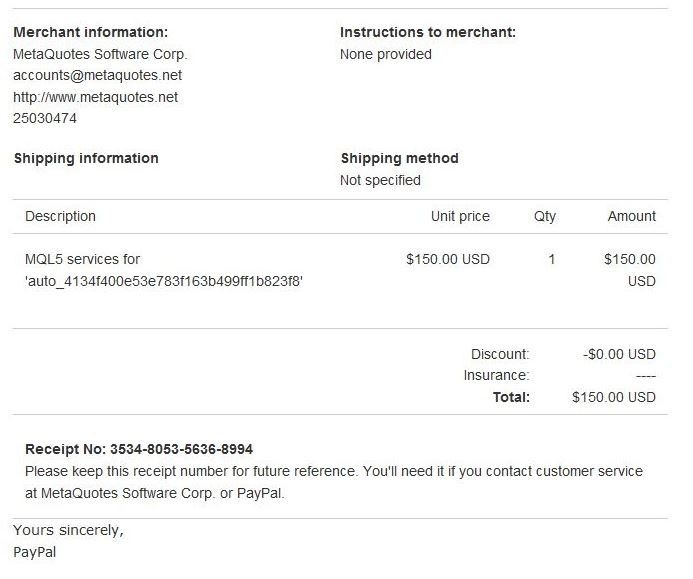
Task: Open the http://www.metaquotes.net link
Action: pos(95,97)
